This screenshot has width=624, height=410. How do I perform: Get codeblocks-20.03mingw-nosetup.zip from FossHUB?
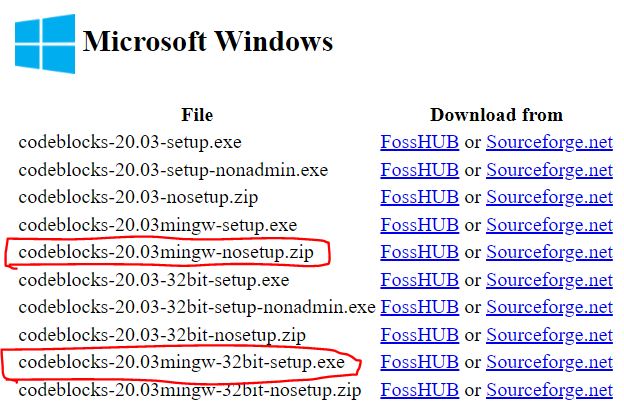[x=419, y=252]
